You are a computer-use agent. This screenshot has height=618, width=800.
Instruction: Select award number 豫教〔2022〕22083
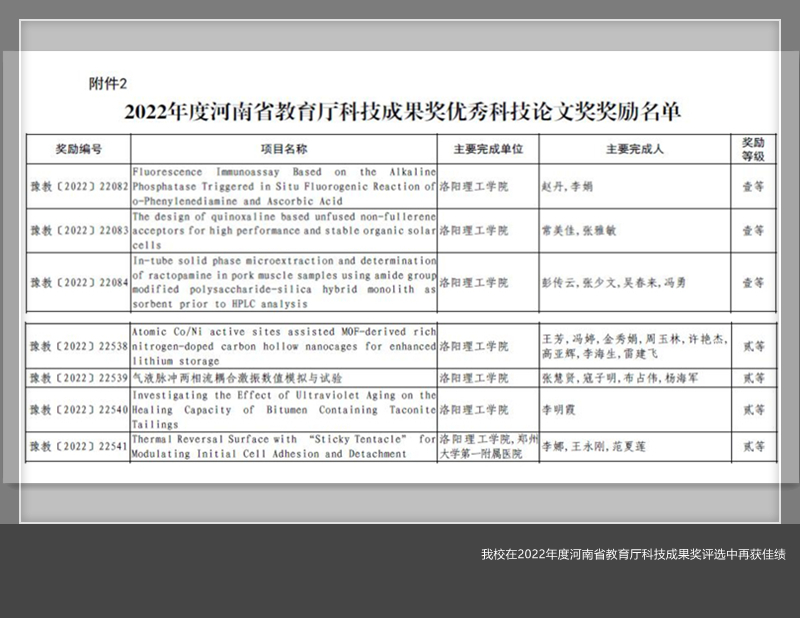tap(78, 230)
